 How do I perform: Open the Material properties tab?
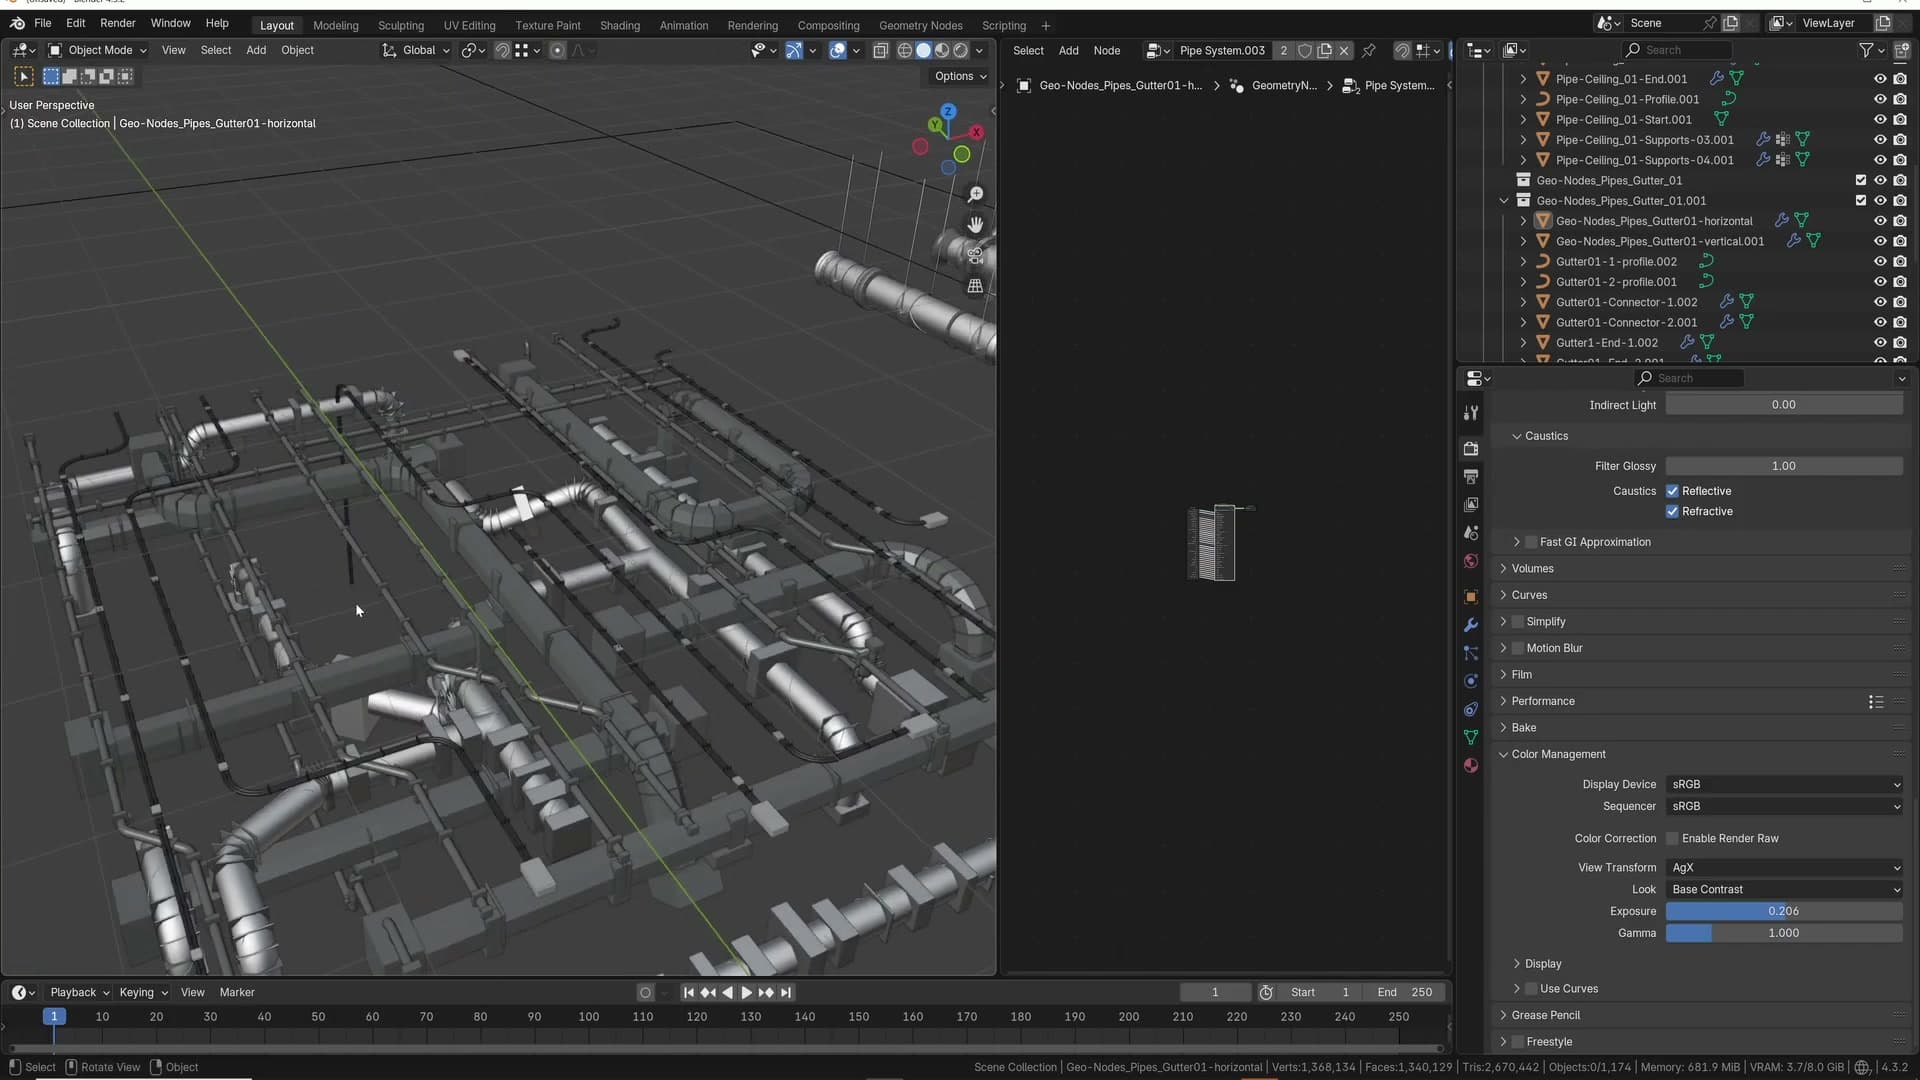click(1471, 765)
